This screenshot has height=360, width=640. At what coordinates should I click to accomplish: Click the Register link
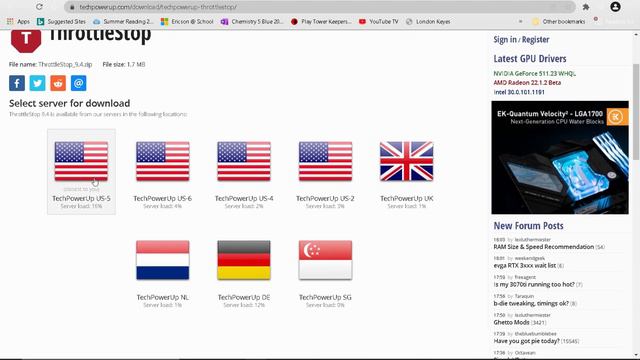coord(536,40)
